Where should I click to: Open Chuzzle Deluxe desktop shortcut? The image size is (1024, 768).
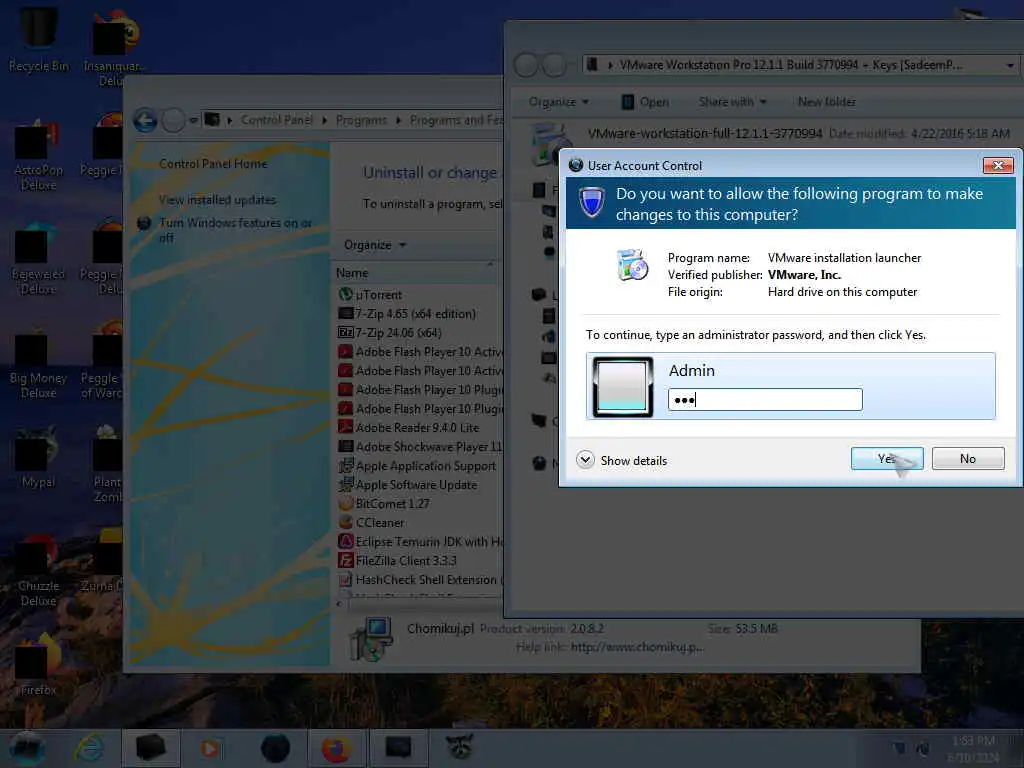coord(39,571)
